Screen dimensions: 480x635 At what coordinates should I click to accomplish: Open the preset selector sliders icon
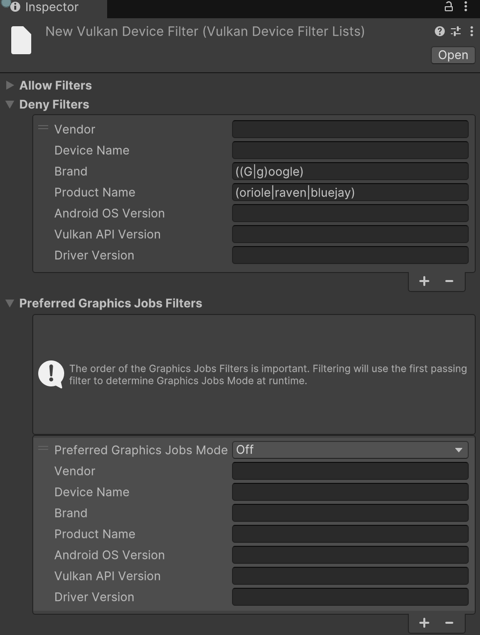coord(456,31)
